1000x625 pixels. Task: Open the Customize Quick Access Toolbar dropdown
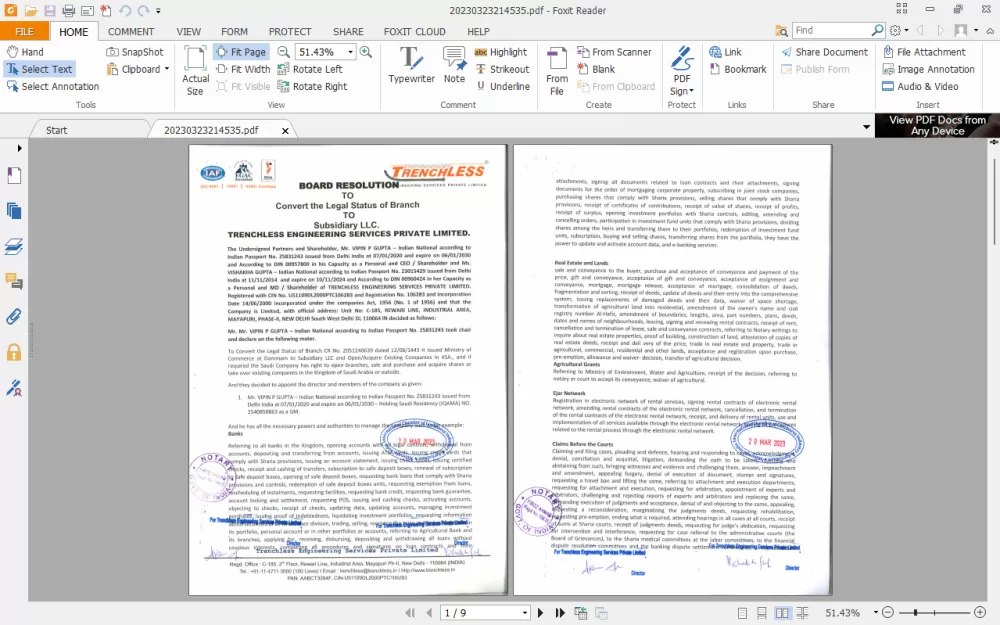click(x=158, y=11)
